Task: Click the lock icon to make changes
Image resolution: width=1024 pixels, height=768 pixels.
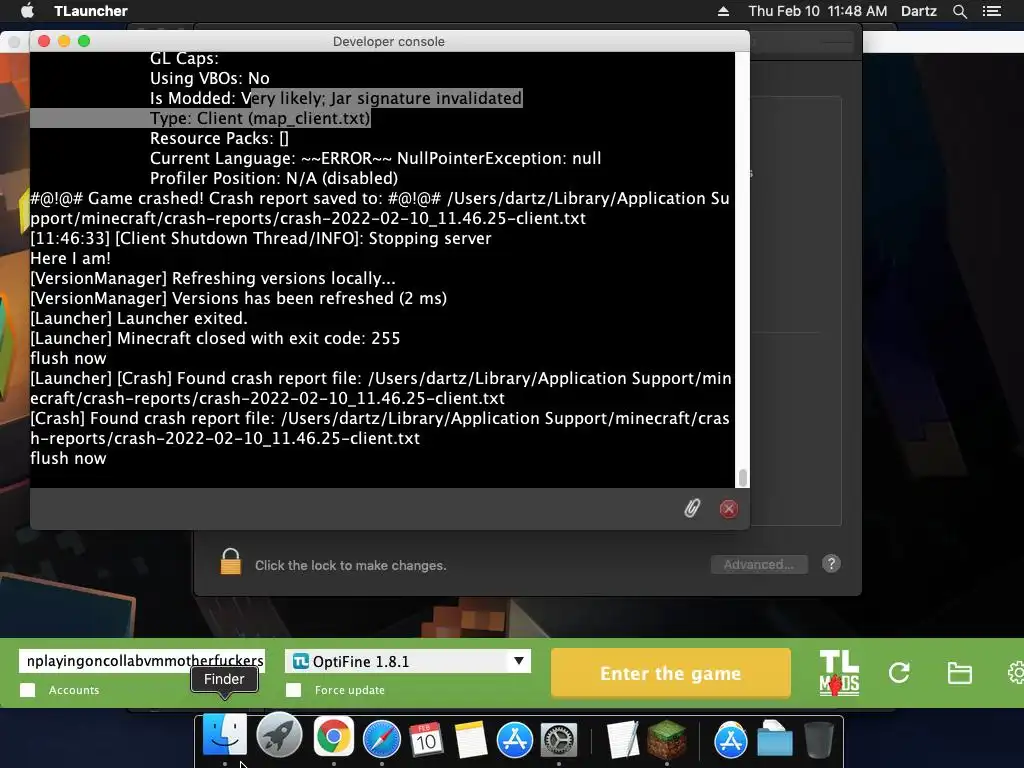Action: click(x=231, y=562)
